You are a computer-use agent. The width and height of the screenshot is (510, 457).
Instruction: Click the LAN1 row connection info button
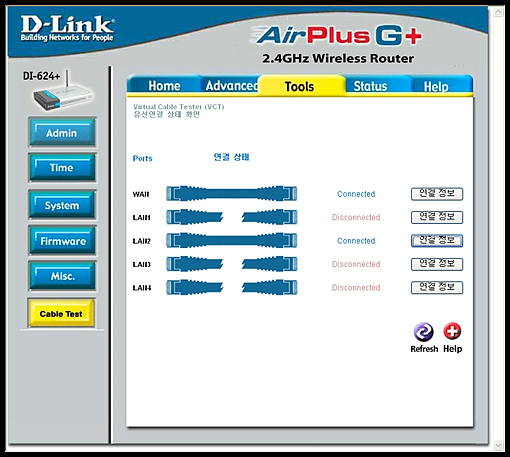[437, 217]
